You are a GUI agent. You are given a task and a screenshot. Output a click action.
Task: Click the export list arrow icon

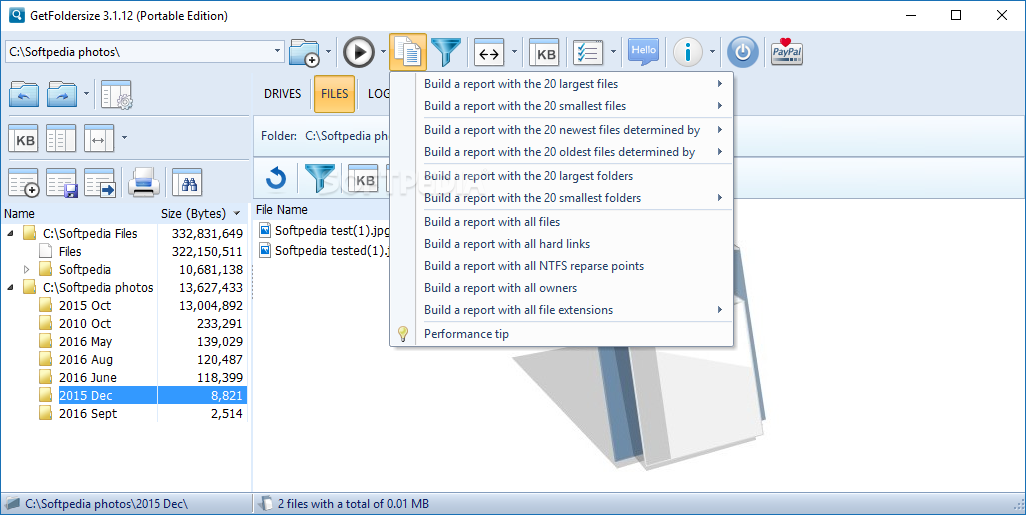point(99,183)
